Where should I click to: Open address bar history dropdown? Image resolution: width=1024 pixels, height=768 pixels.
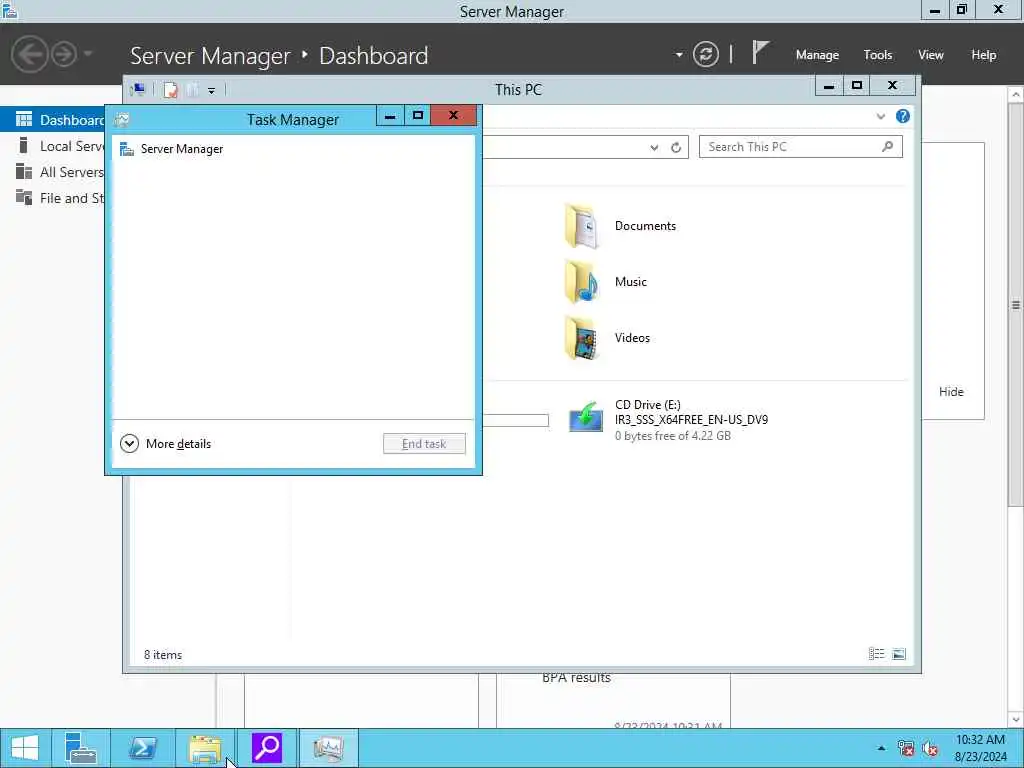coord(654,148)
